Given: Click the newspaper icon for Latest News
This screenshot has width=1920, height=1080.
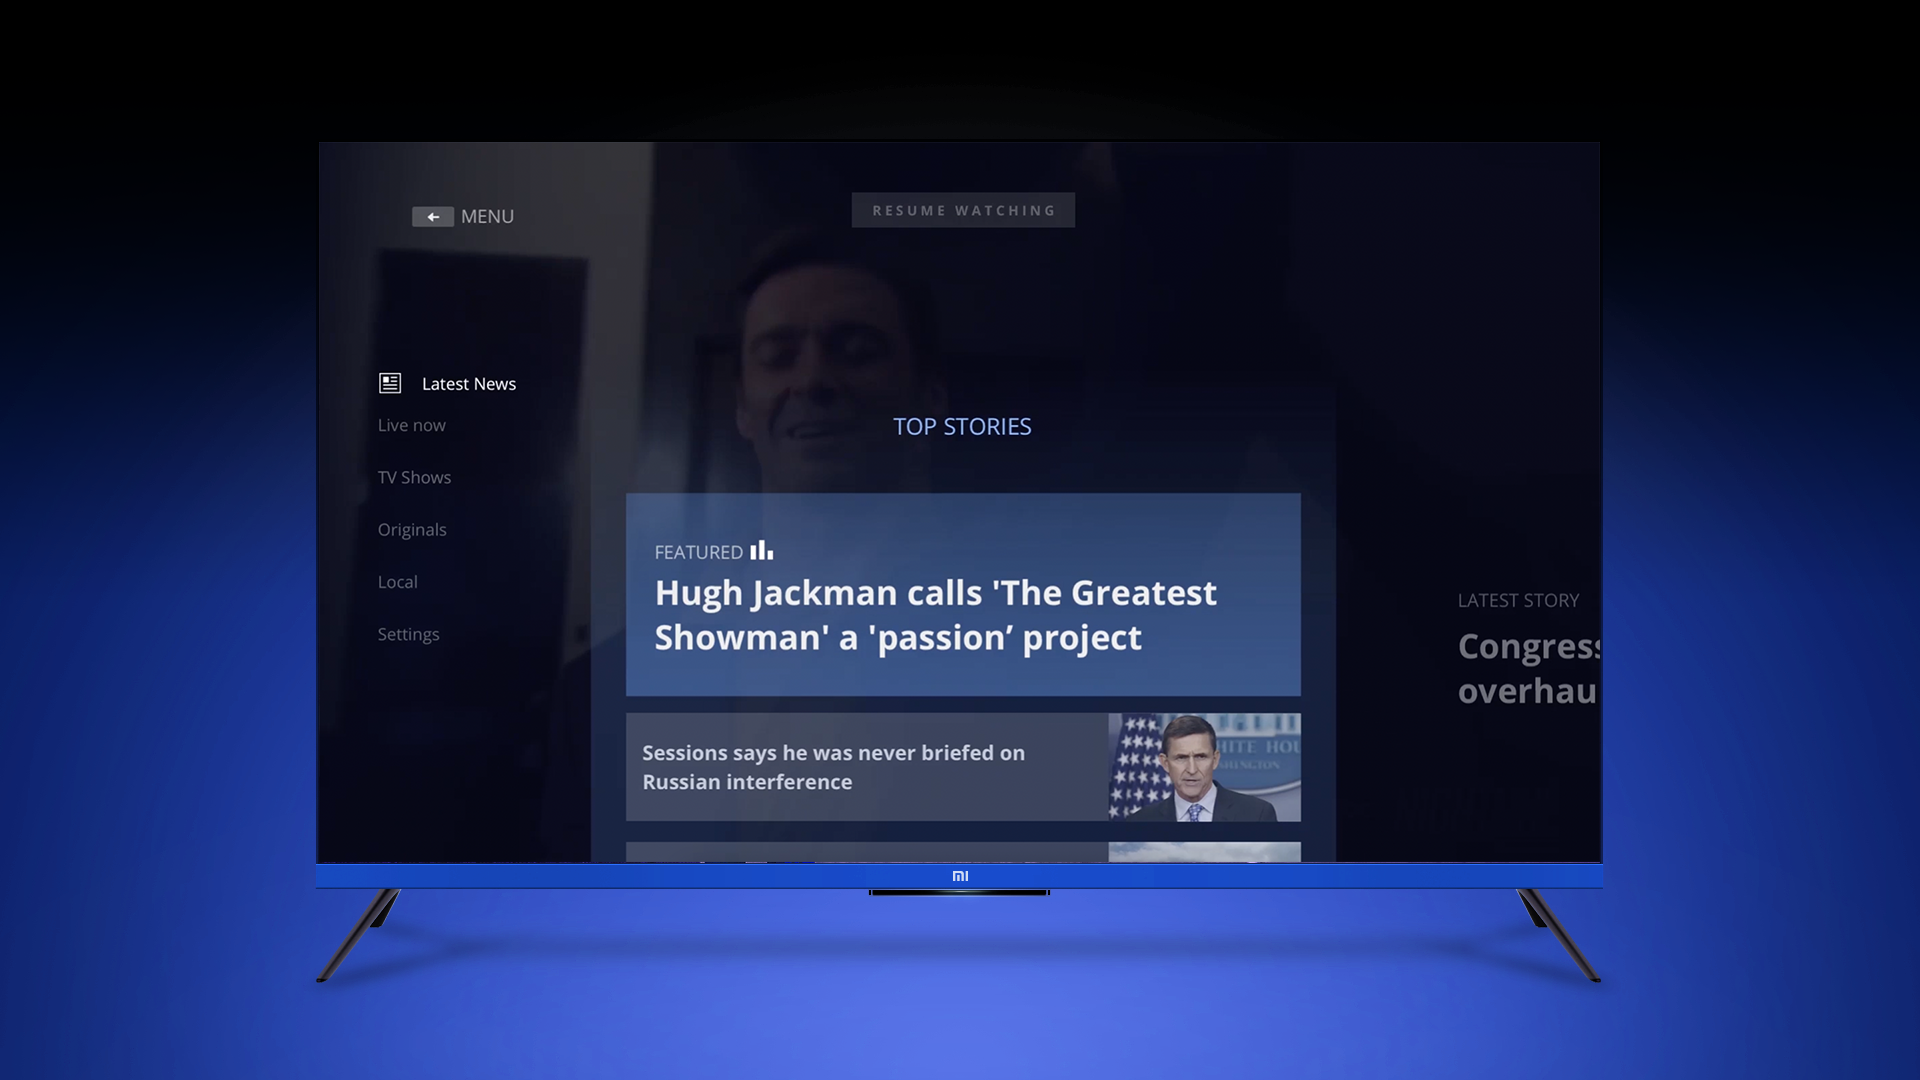Looking at the screenshot, I should [x=390, y=383].
